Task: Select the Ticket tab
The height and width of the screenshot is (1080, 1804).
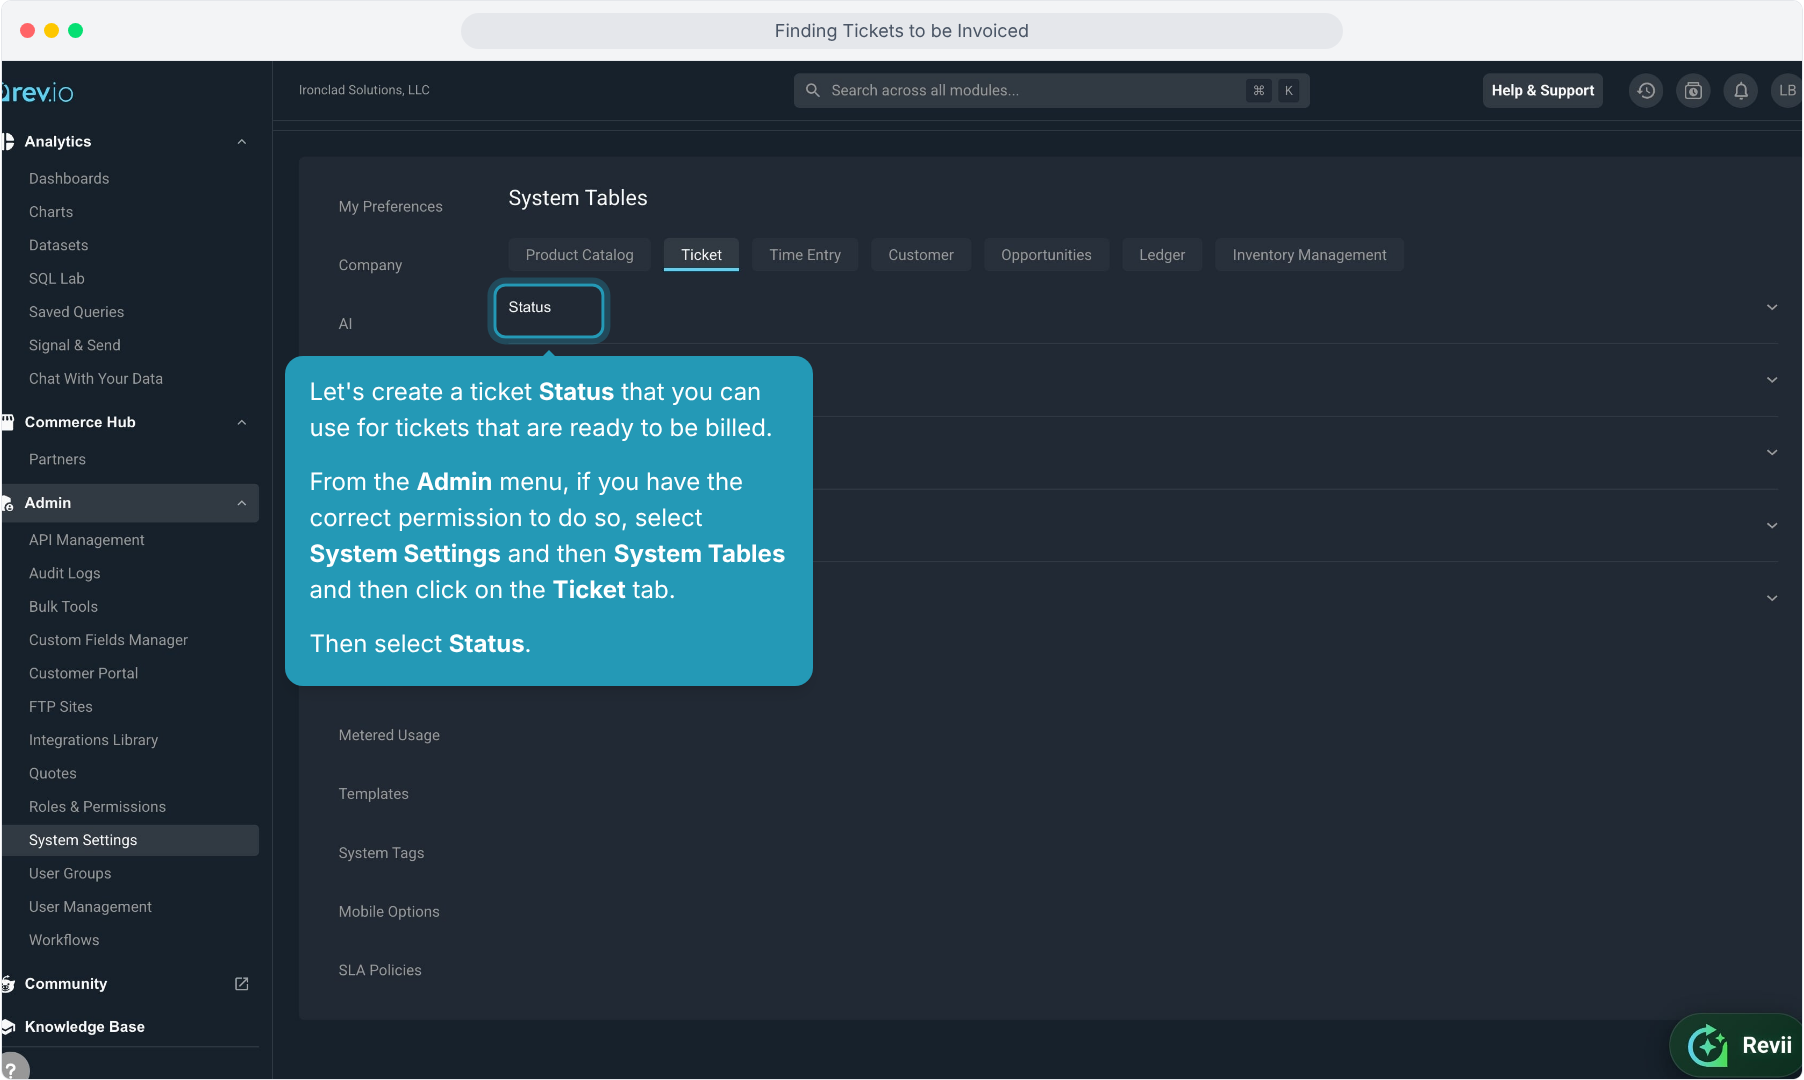Action: click(x=701, y=255)
